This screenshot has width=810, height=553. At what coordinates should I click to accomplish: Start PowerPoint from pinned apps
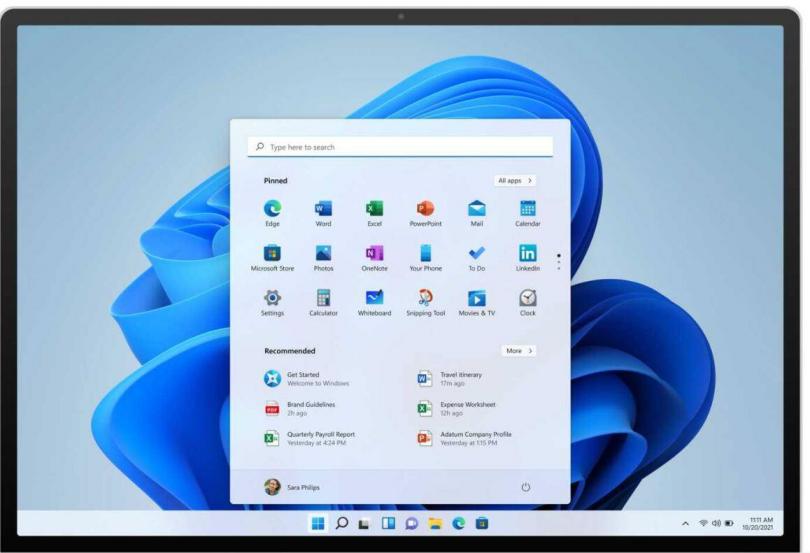pyautogui.click(x=425, y=213)
